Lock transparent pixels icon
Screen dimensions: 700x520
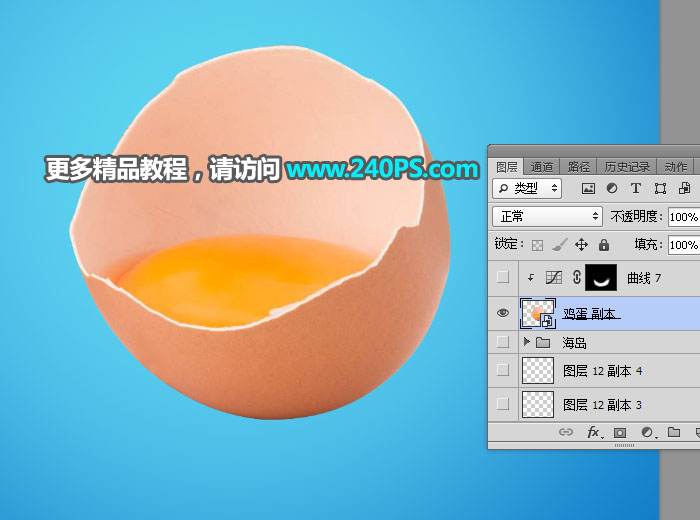[538, 245]
